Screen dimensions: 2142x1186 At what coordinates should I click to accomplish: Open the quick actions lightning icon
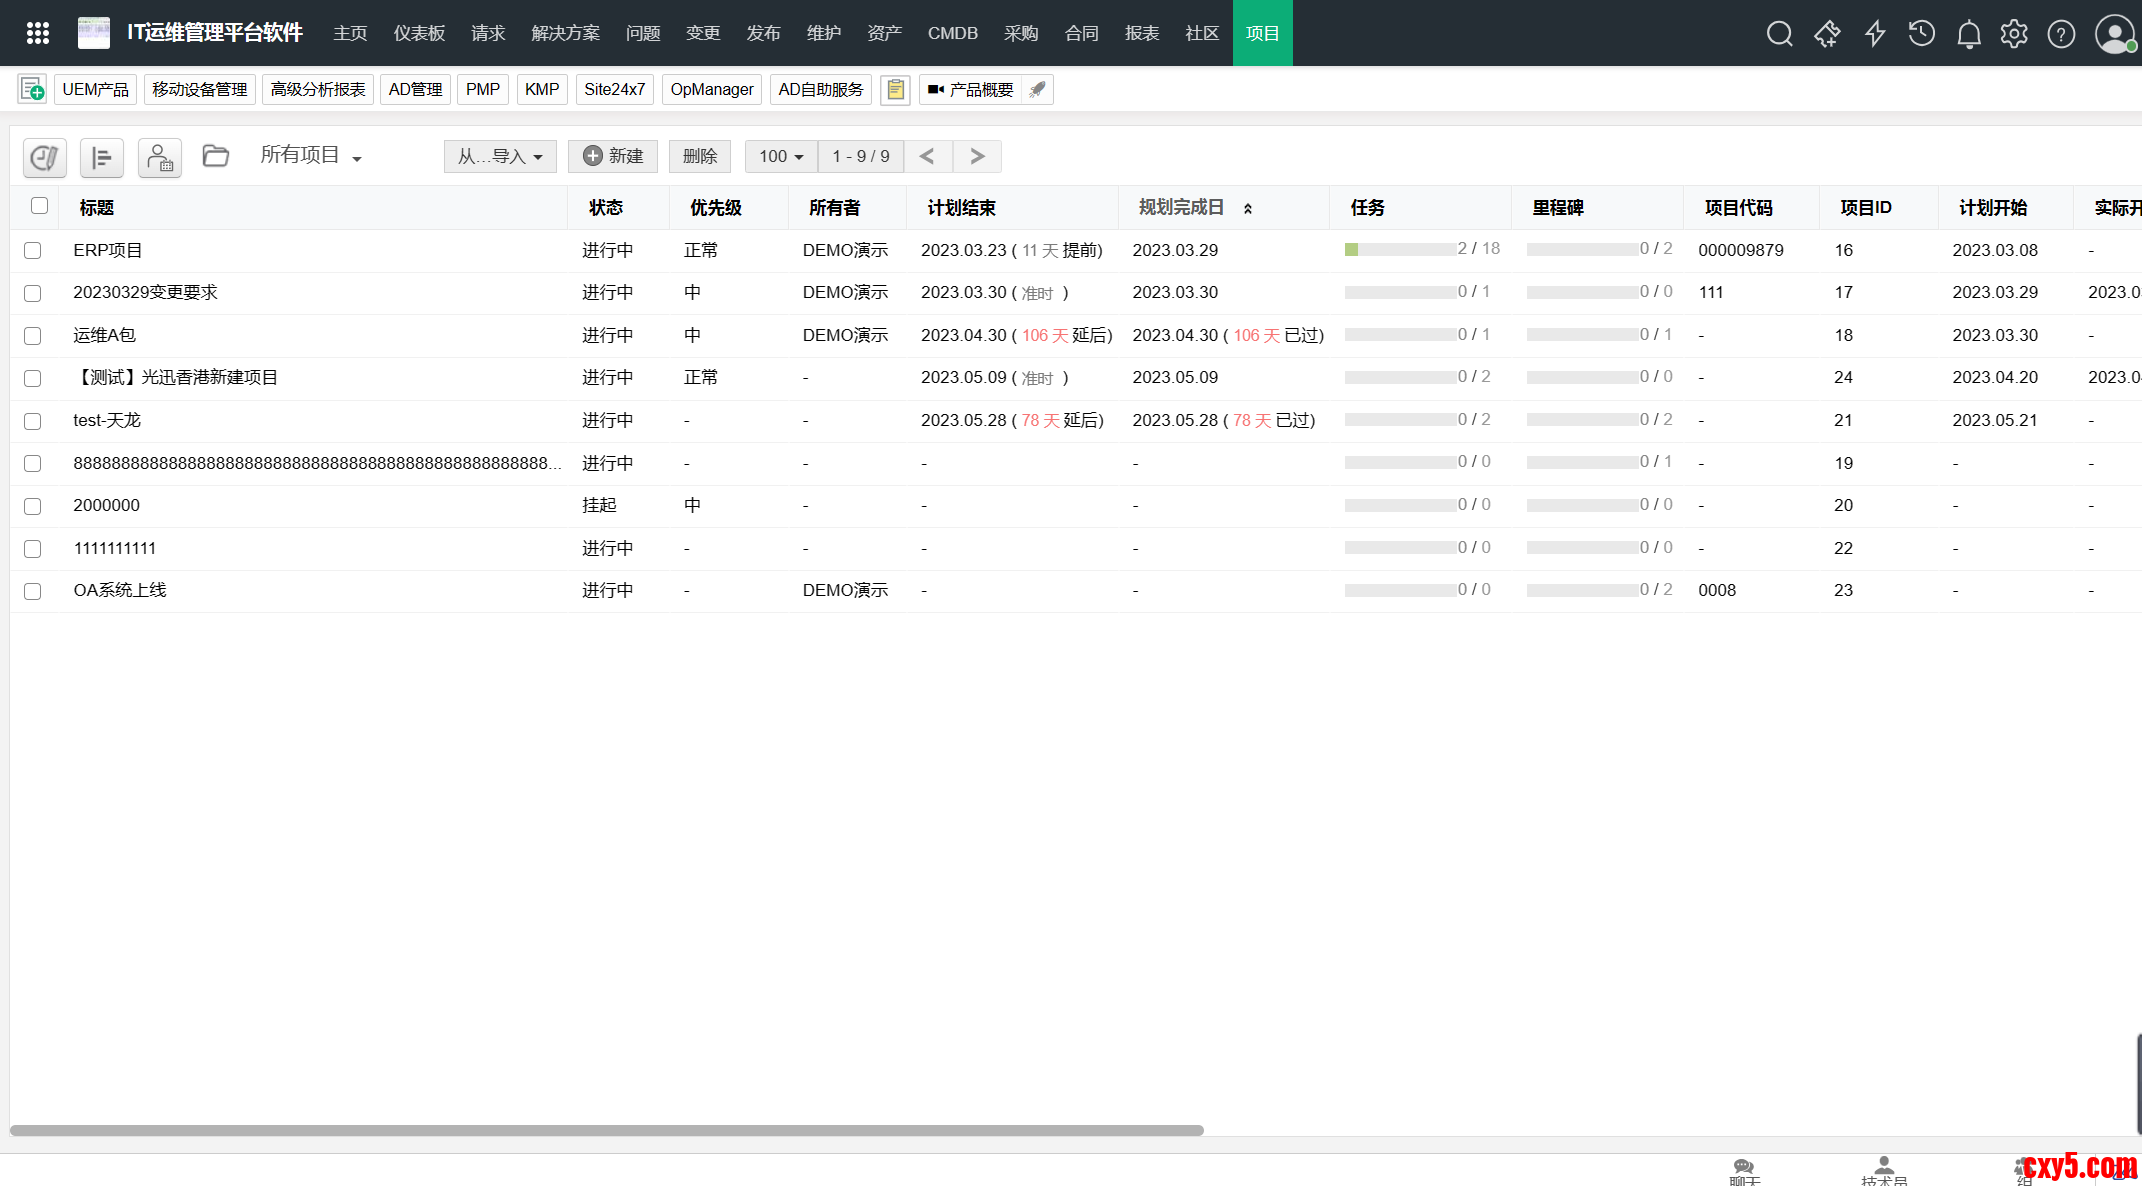pos(1875,34)
